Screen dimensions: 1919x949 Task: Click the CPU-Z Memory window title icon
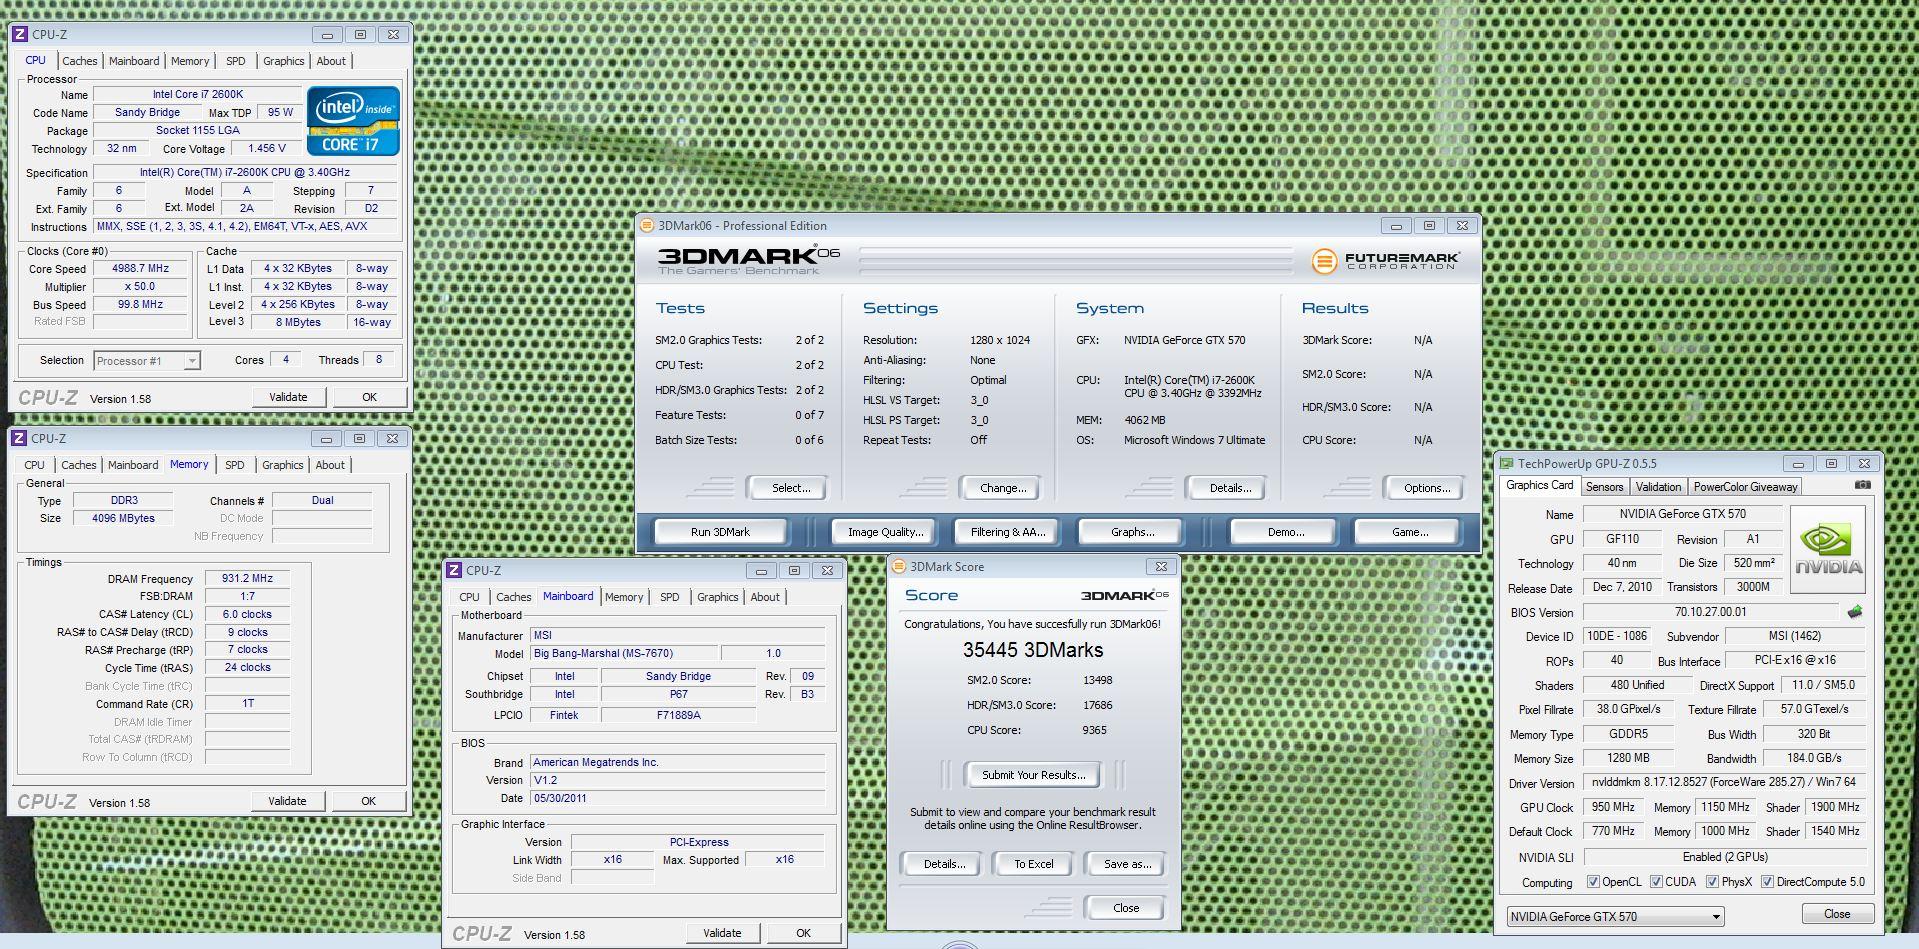tap(19, 439)
